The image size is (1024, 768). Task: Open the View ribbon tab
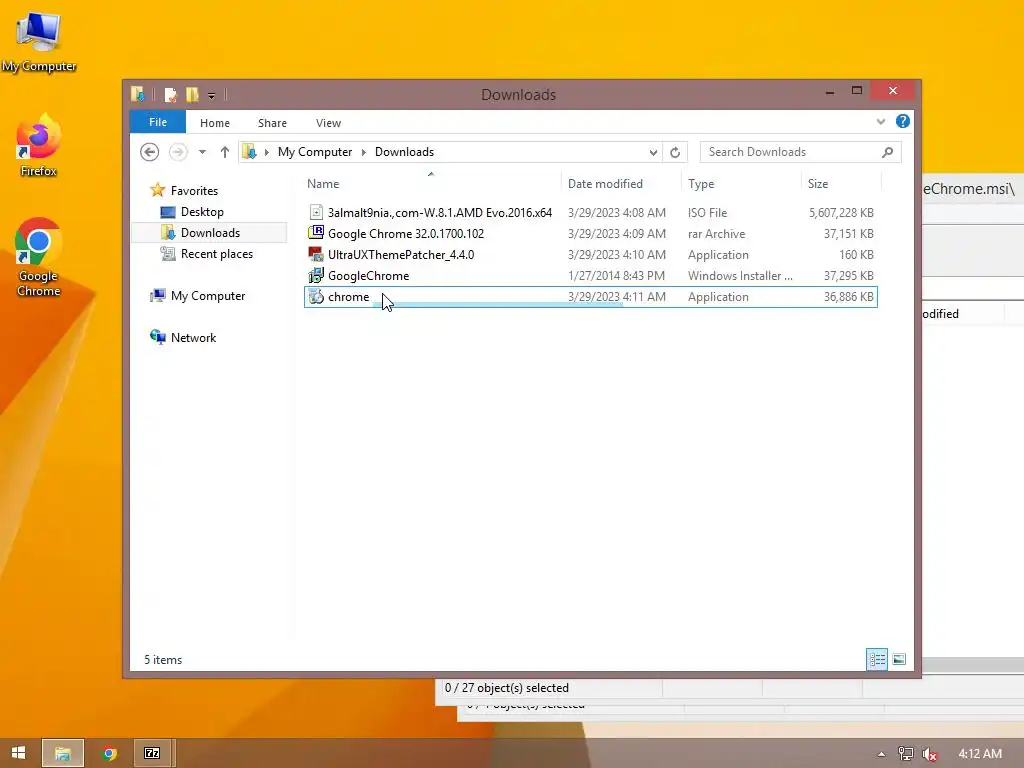pyautogui.click(x=328, y=123)
